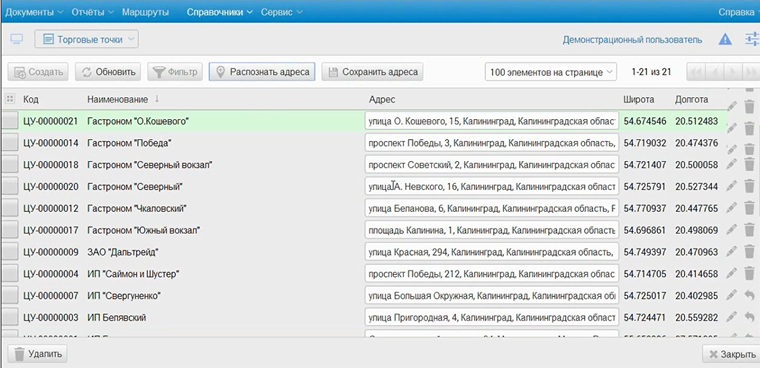
Task: Click the address field starting проспект Победы, 3
Action: 492,143
